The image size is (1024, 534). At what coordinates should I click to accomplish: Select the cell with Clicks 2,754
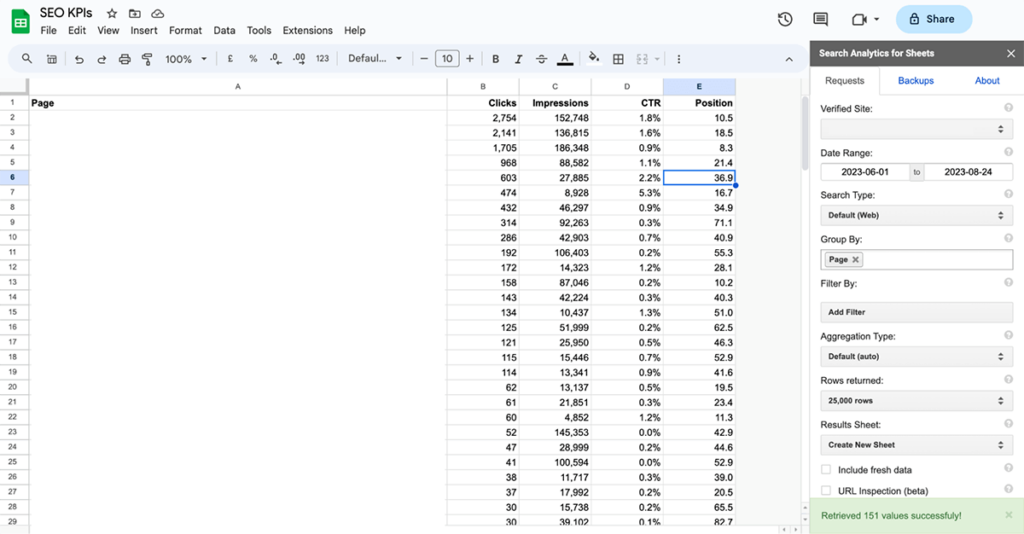click(x=483, y=118)
